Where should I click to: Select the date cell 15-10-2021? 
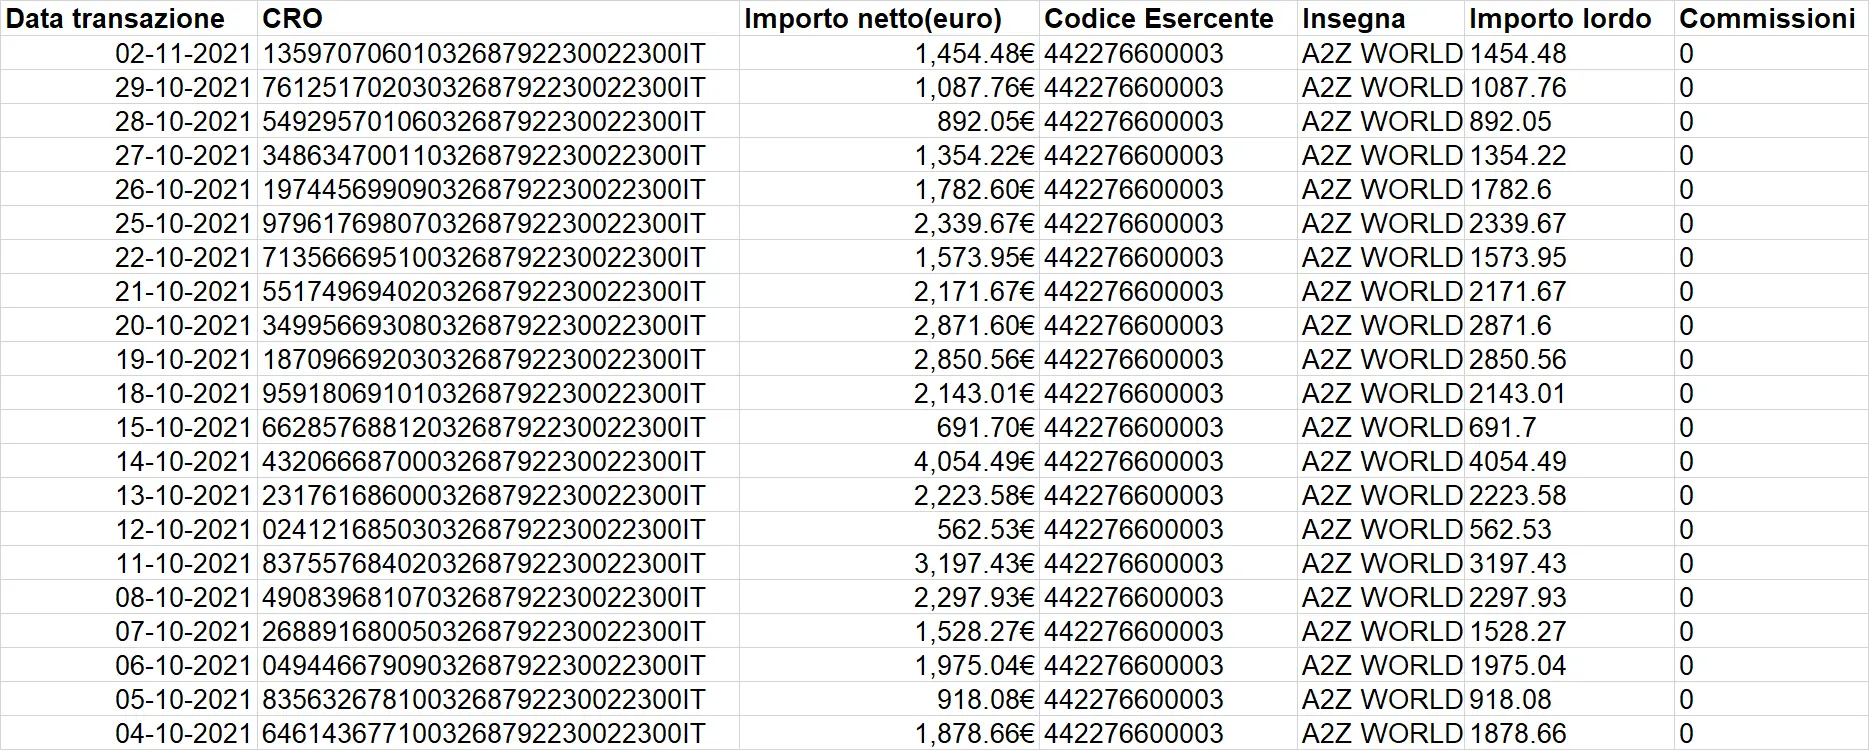coord(182,428)
